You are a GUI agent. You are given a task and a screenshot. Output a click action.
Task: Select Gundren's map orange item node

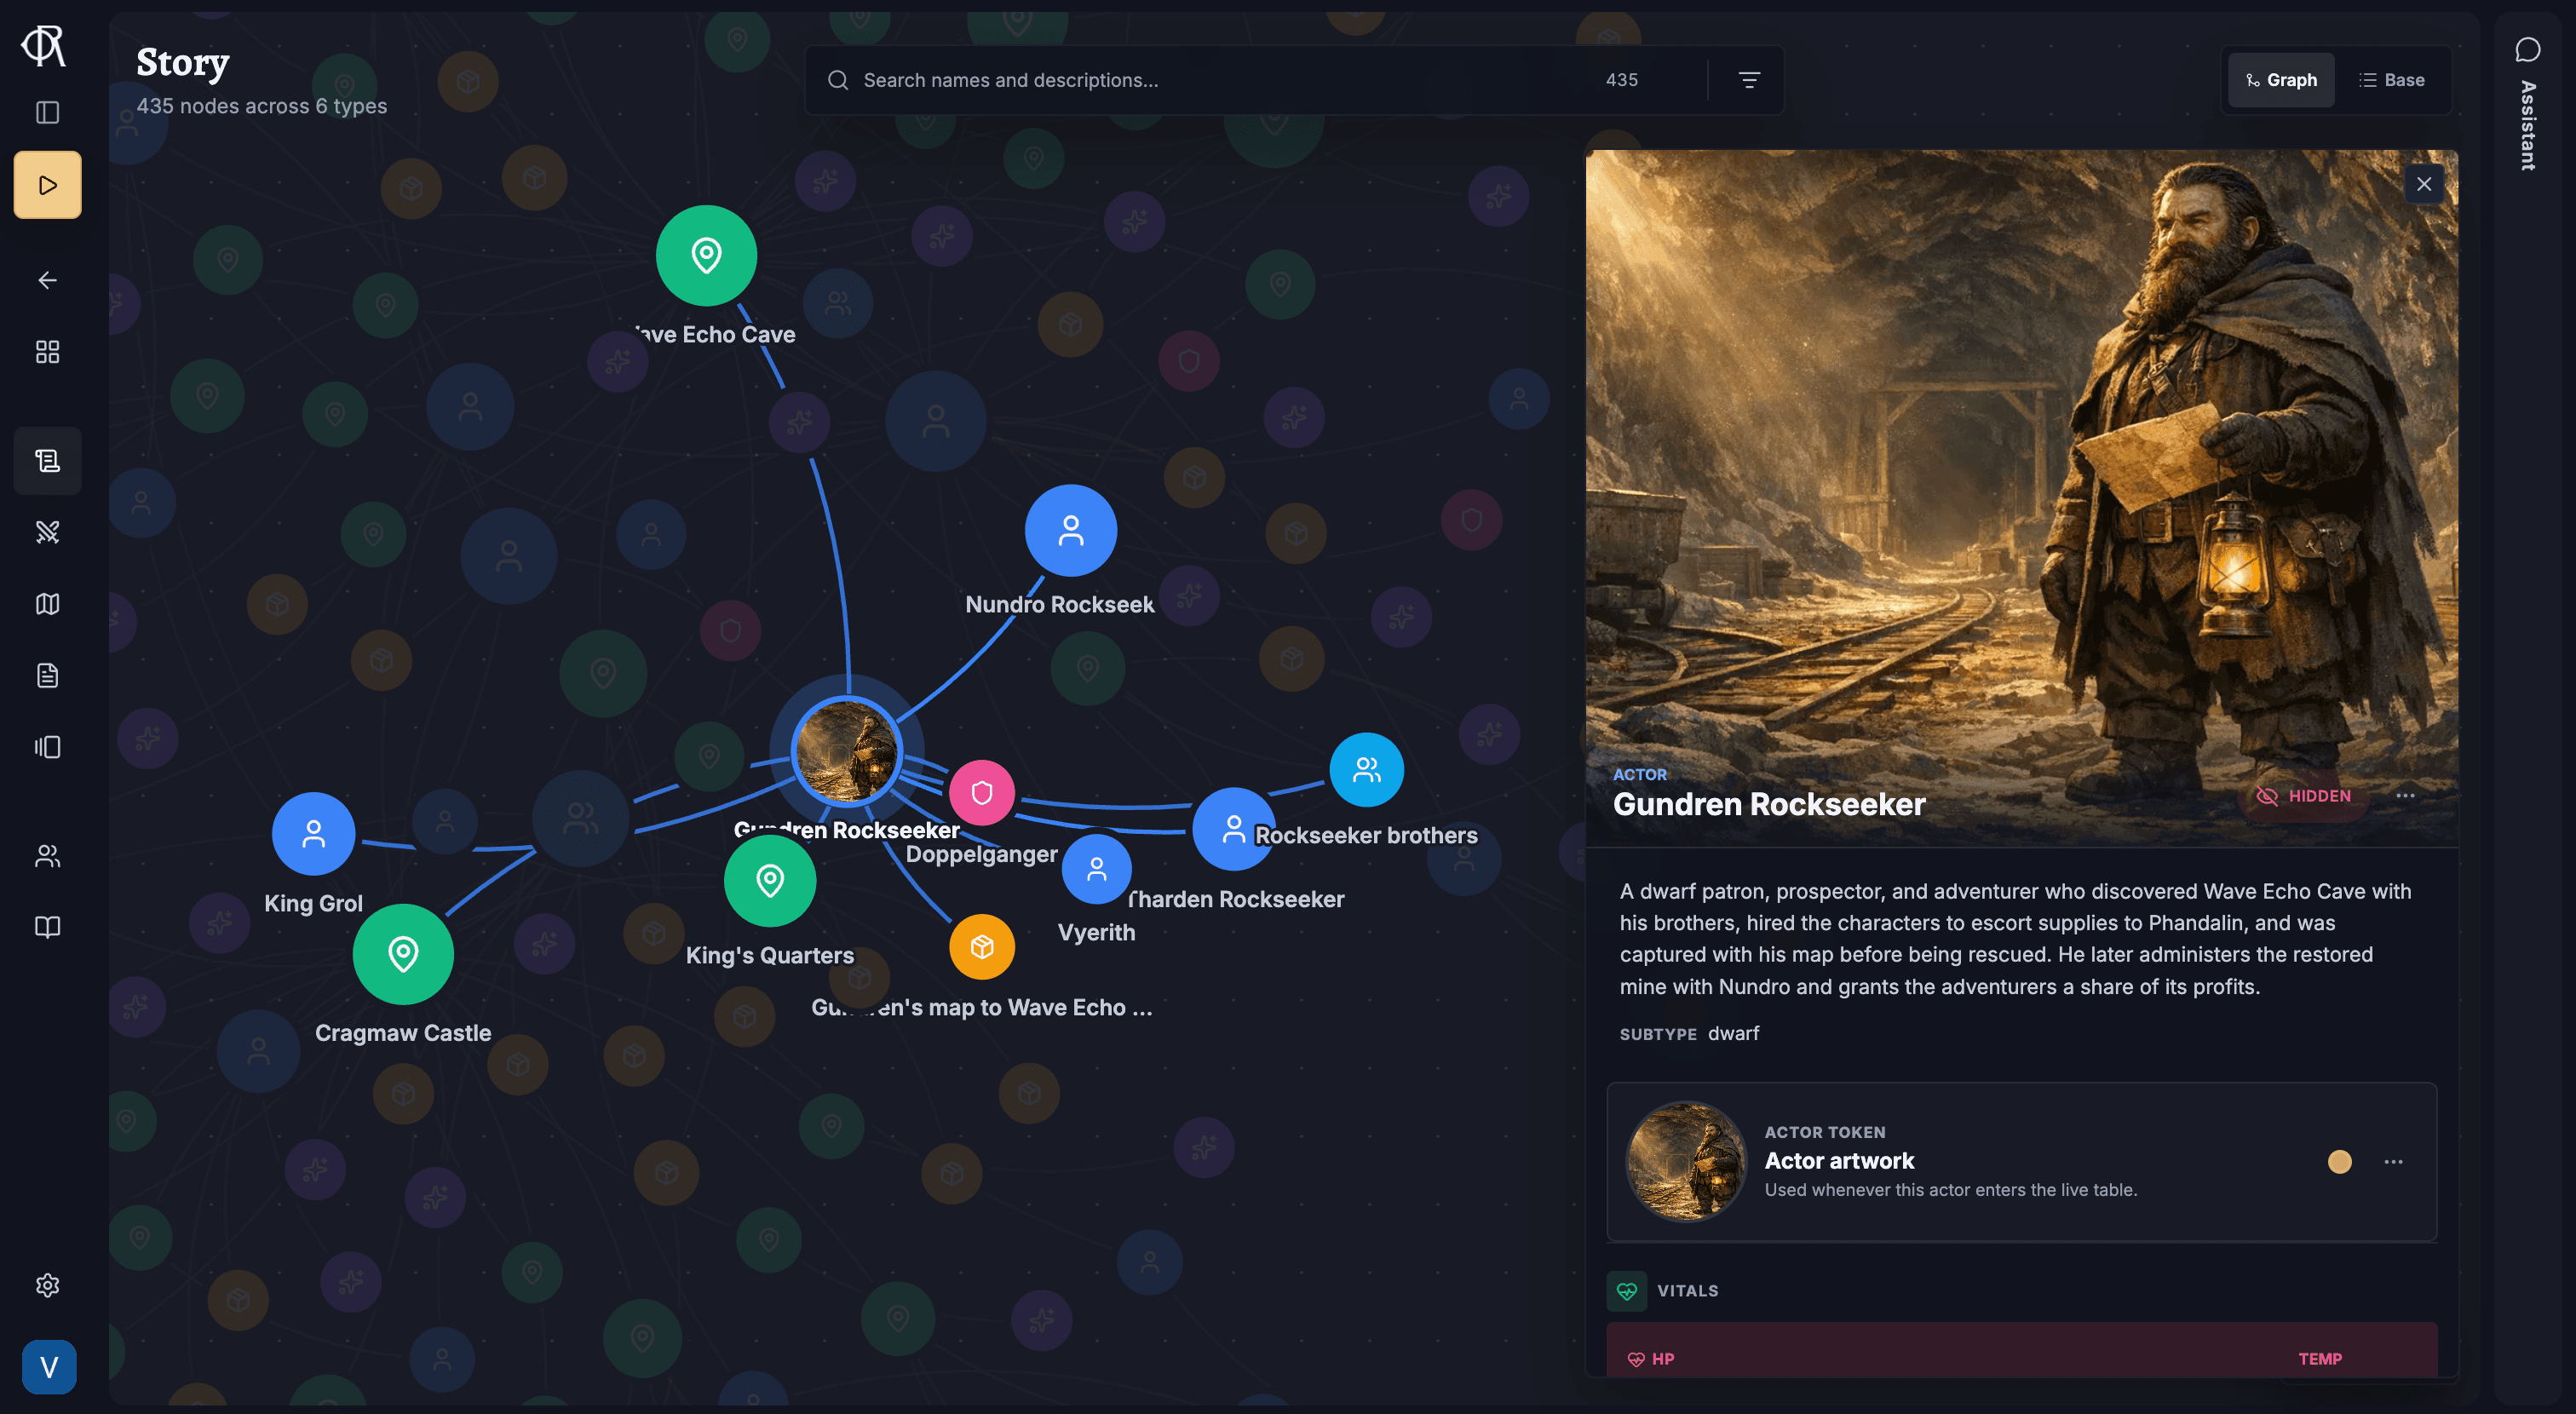(982, 947)
